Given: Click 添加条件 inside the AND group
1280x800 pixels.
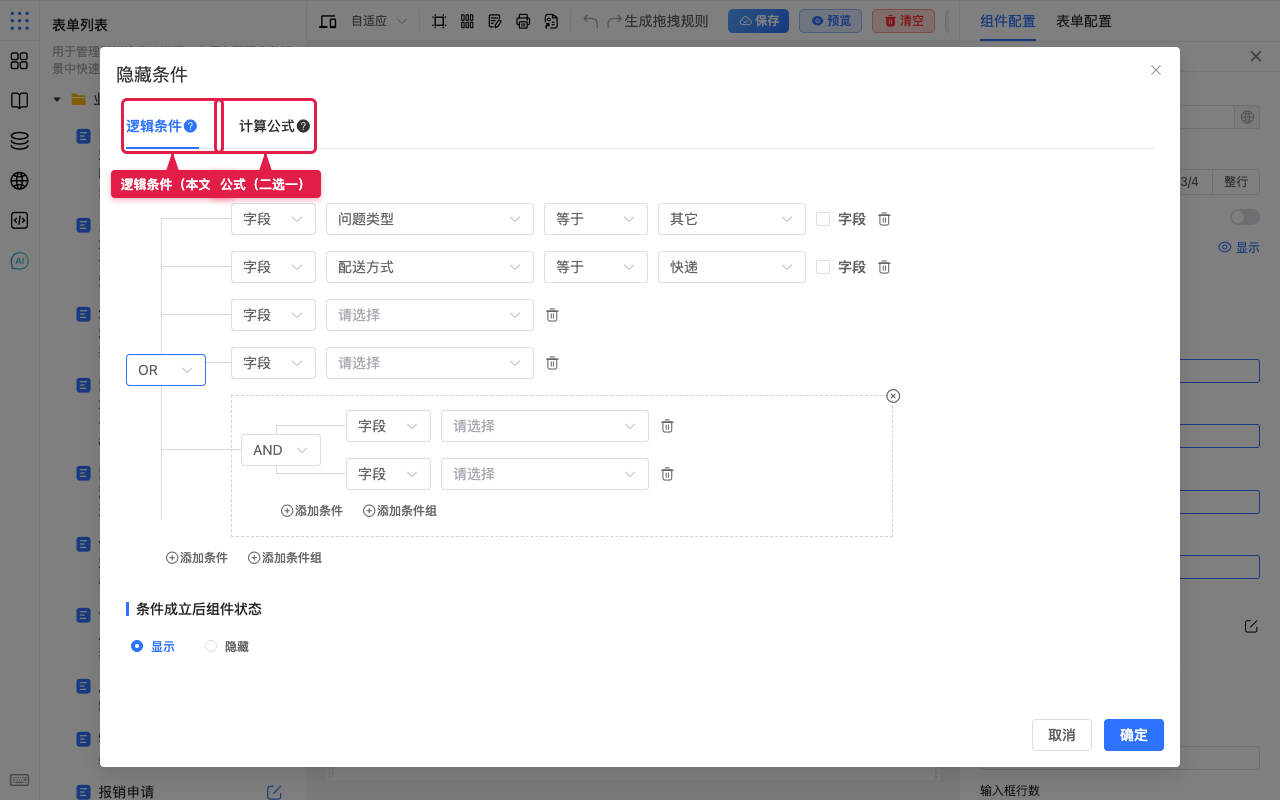Looking at the screenshot, I should tap(312, 510).
